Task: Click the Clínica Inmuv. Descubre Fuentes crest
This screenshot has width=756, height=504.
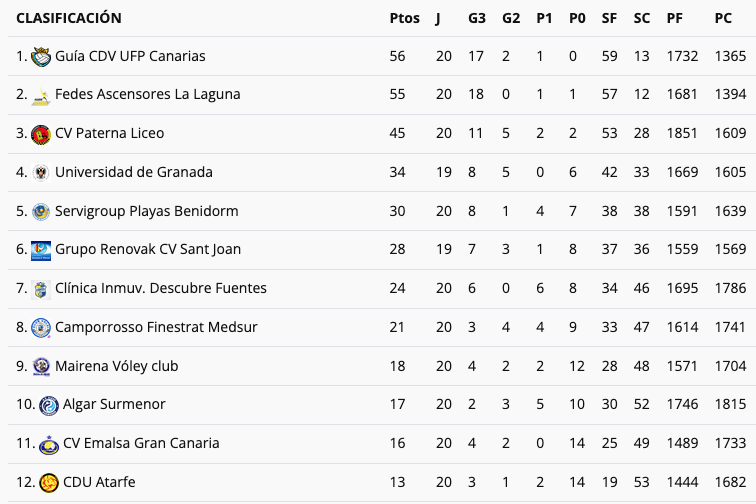Action: click(41, 288)
